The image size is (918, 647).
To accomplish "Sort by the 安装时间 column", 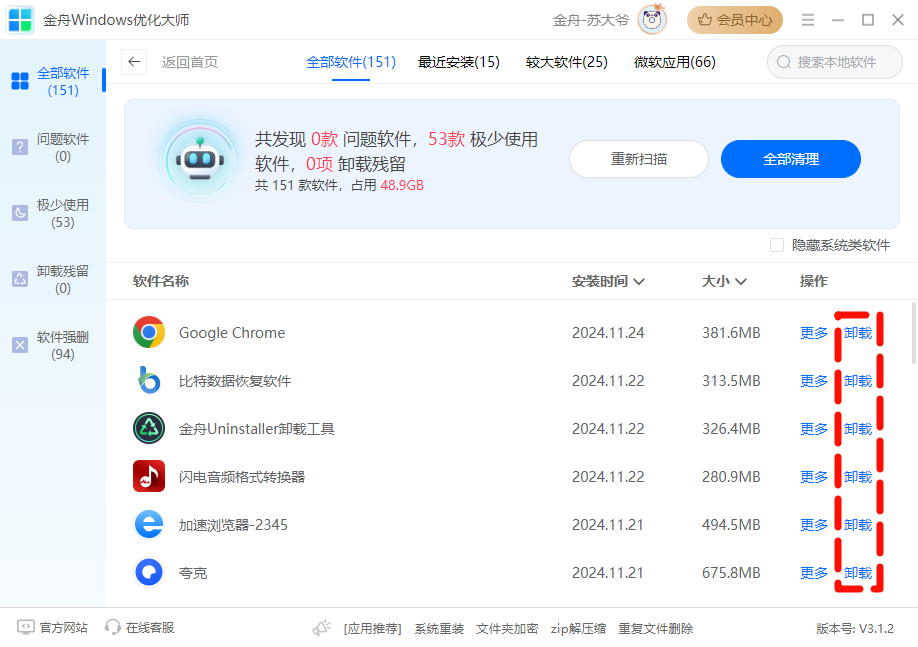I will tap(608, 282).
